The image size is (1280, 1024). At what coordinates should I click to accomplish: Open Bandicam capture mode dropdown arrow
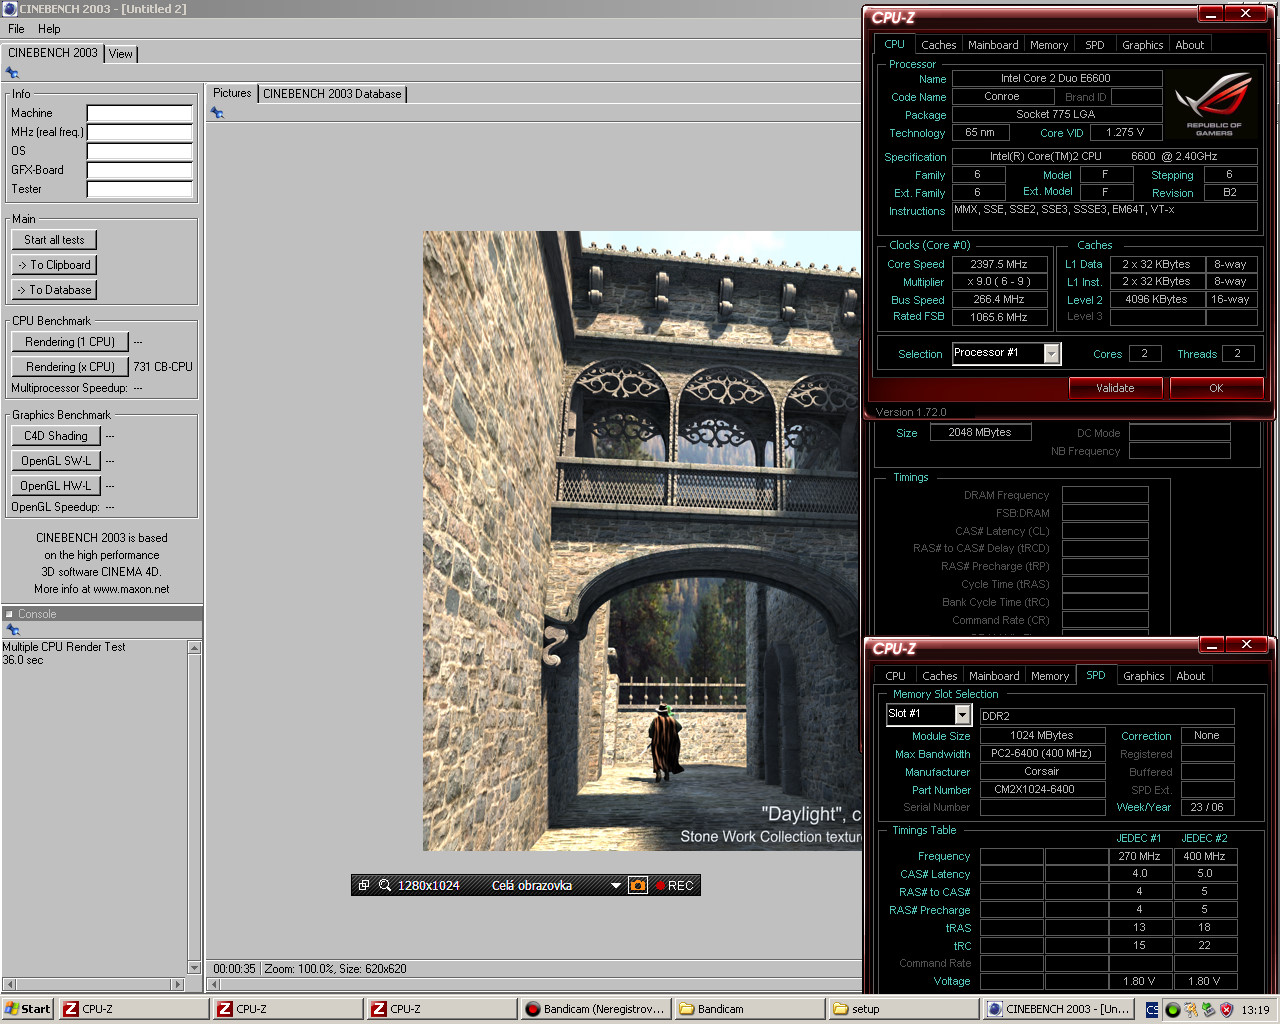[x=616, y=885]
